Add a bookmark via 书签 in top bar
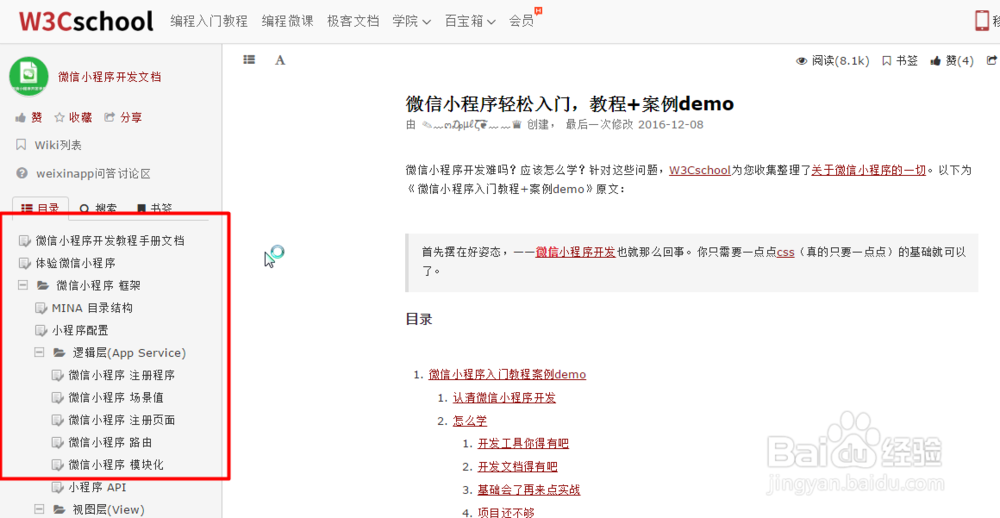This screenshot has height=518, width=1000. tap(900, 61)
